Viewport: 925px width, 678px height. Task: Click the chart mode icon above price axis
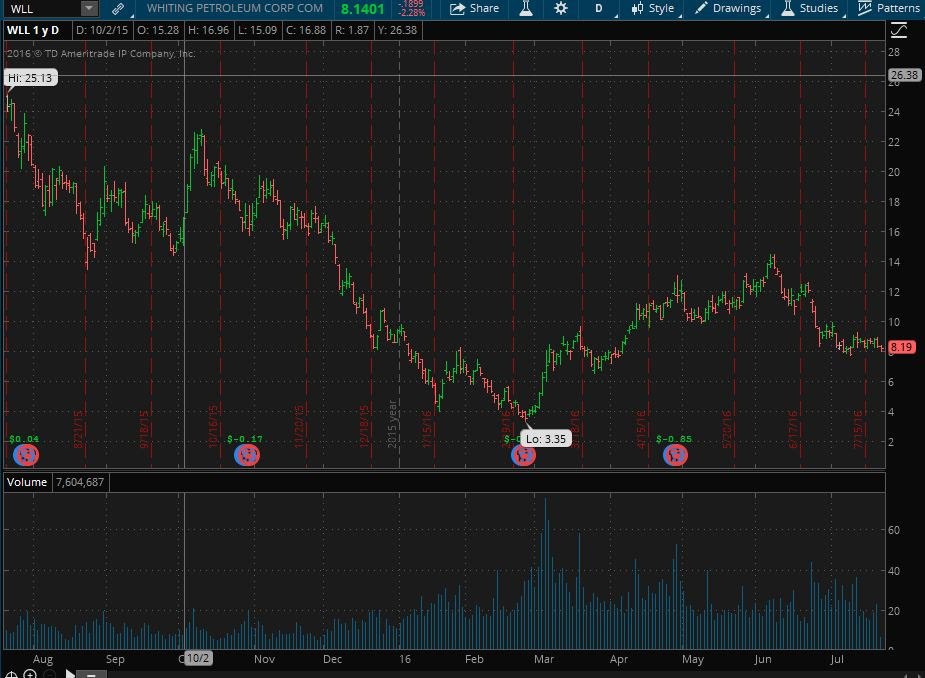897,30
